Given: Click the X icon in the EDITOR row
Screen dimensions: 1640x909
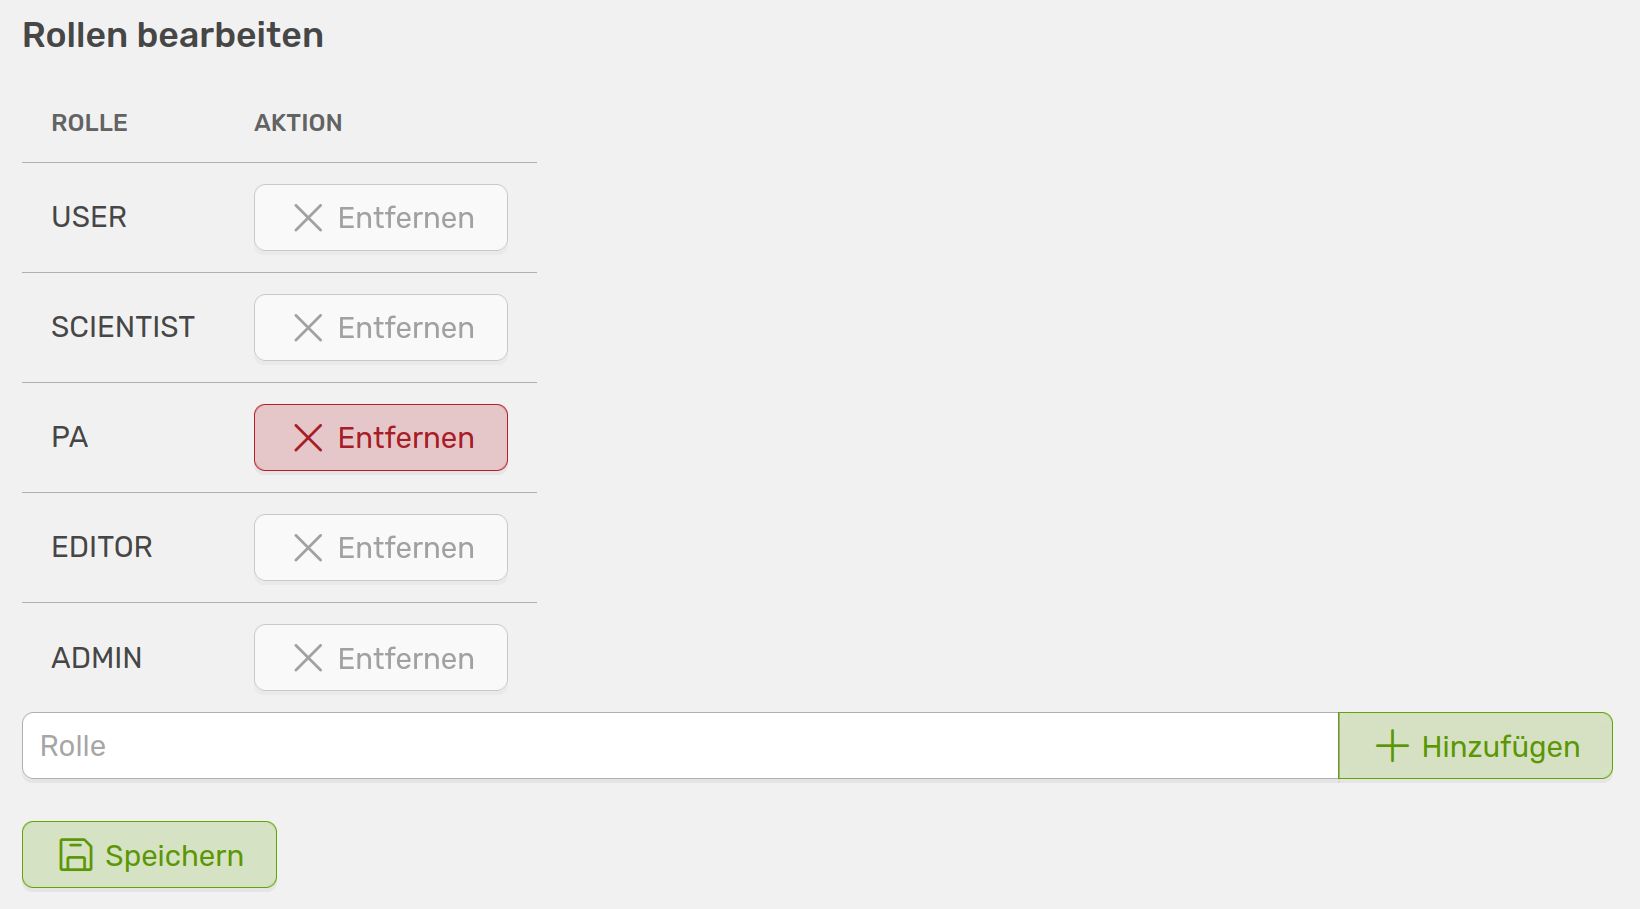Looking at the screenshot, I should pyautogui.click(x=308, y=548).
